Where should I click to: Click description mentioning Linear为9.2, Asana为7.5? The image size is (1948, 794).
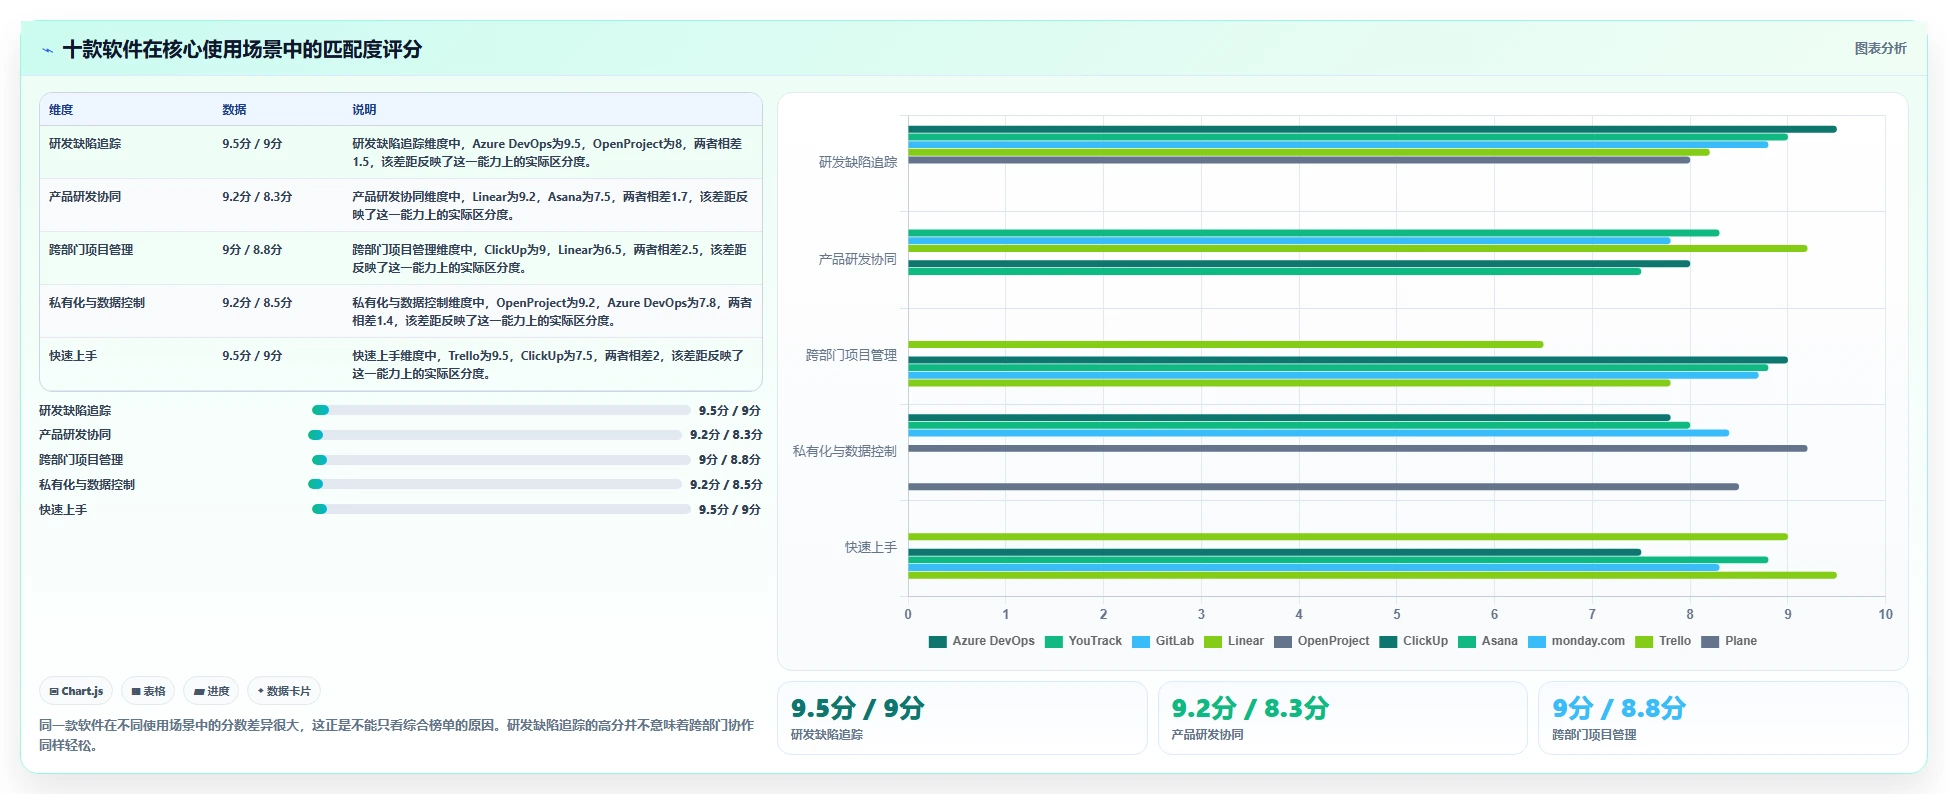pos(550,206)
